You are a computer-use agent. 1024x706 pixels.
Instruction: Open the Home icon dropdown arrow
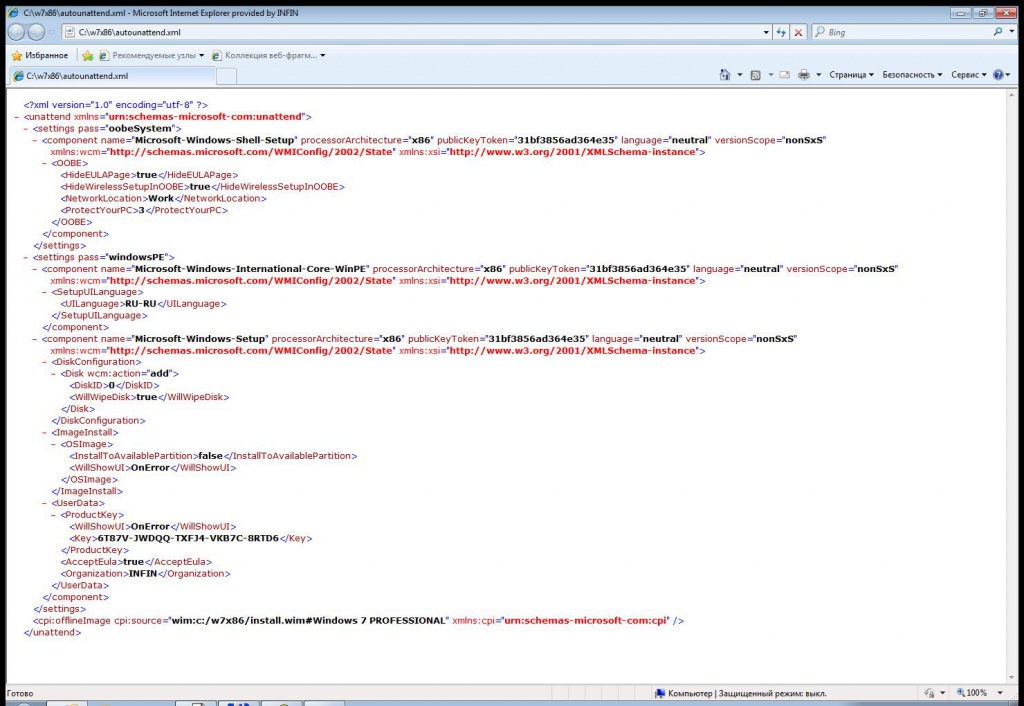pyautogui.click(x=740, y=75)
